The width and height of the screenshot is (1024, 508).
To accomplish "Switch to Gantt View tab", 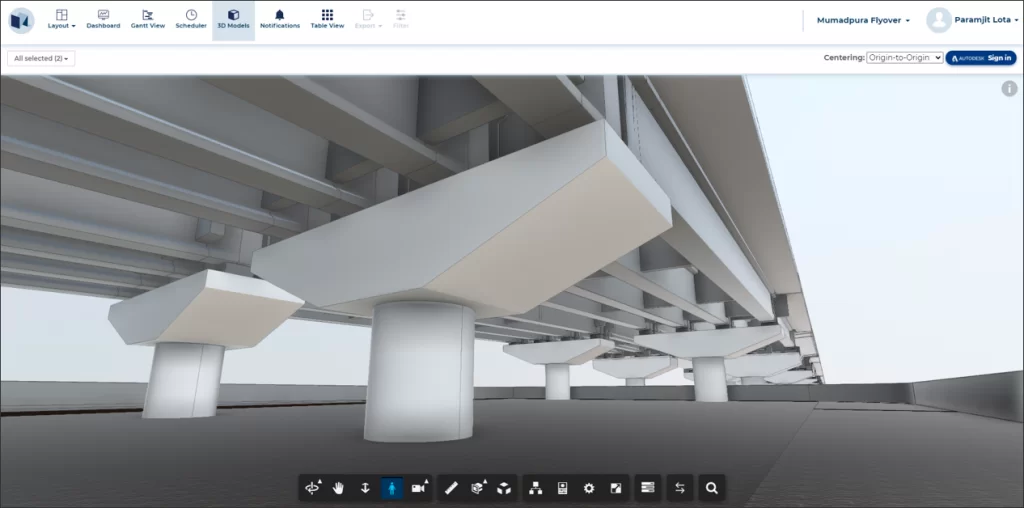I will click(x=148, y=20).
